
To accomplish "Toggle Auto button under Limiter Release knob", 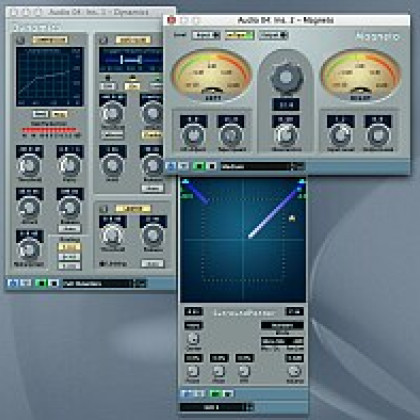I will pyautogui.click(x=152, y=264).
